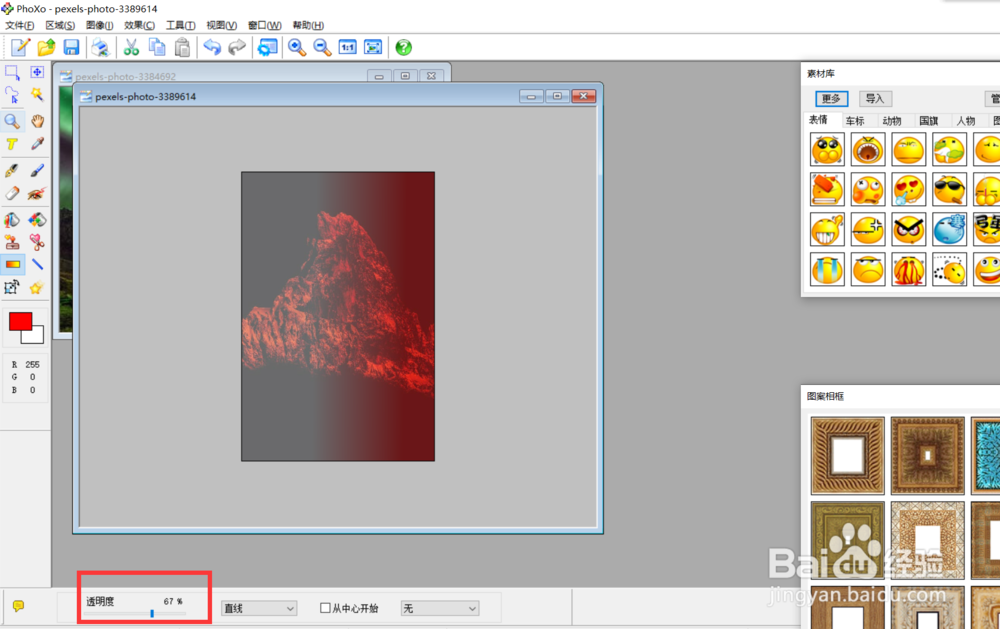Select the crop rotate transform tool

[x=12, y=288]
